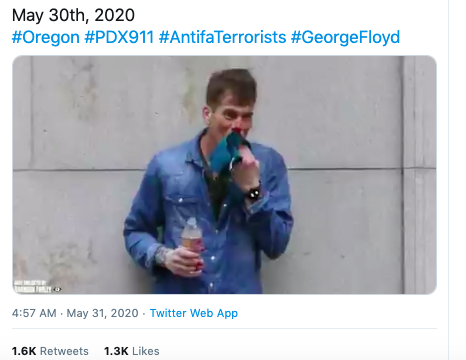Screen dimensions: 466x360
Task: Click the smartwatch shown in the video
Action: 253,193
